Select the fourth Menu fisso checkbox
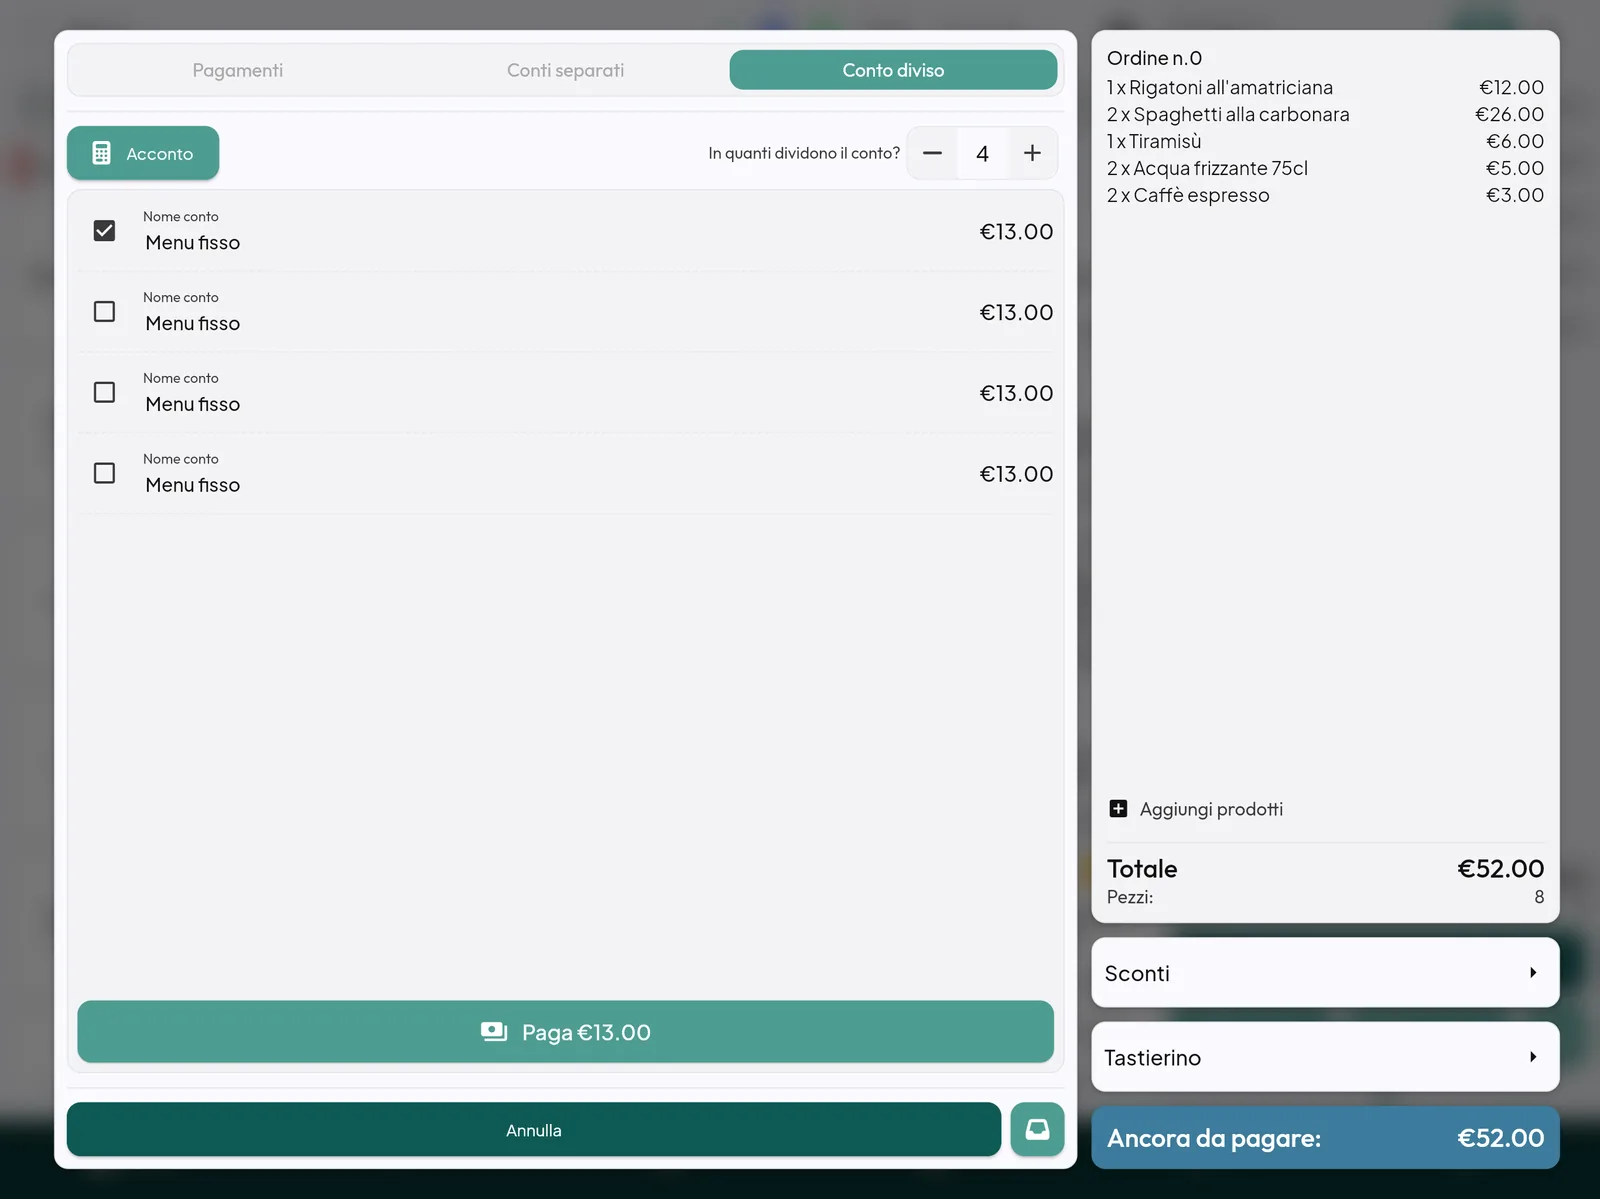This screenshot has height=1199, width=1600. tap(104, 474)
